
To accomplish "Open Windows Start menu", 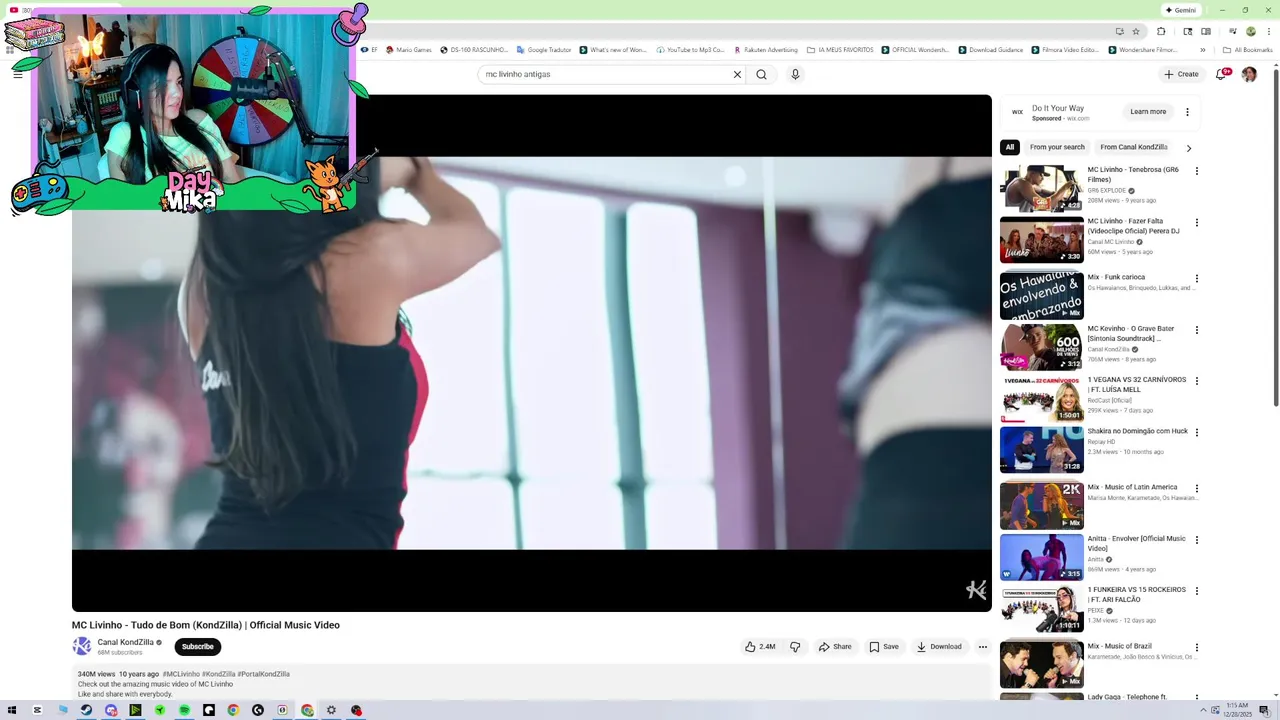I will point(12,710).
